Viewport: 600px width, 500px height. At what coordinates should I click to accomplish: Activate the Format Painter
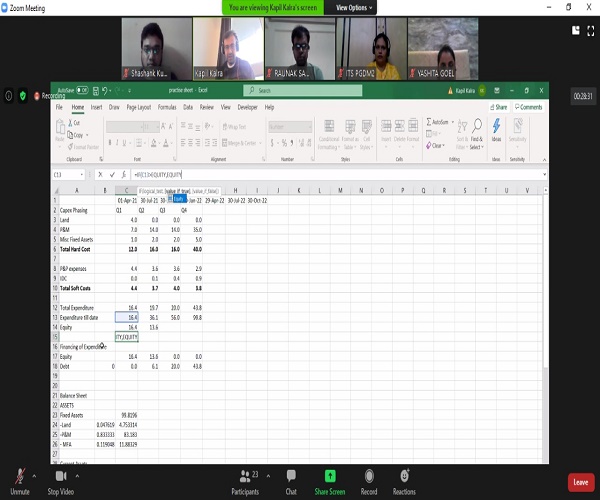(x=83, y=147)
